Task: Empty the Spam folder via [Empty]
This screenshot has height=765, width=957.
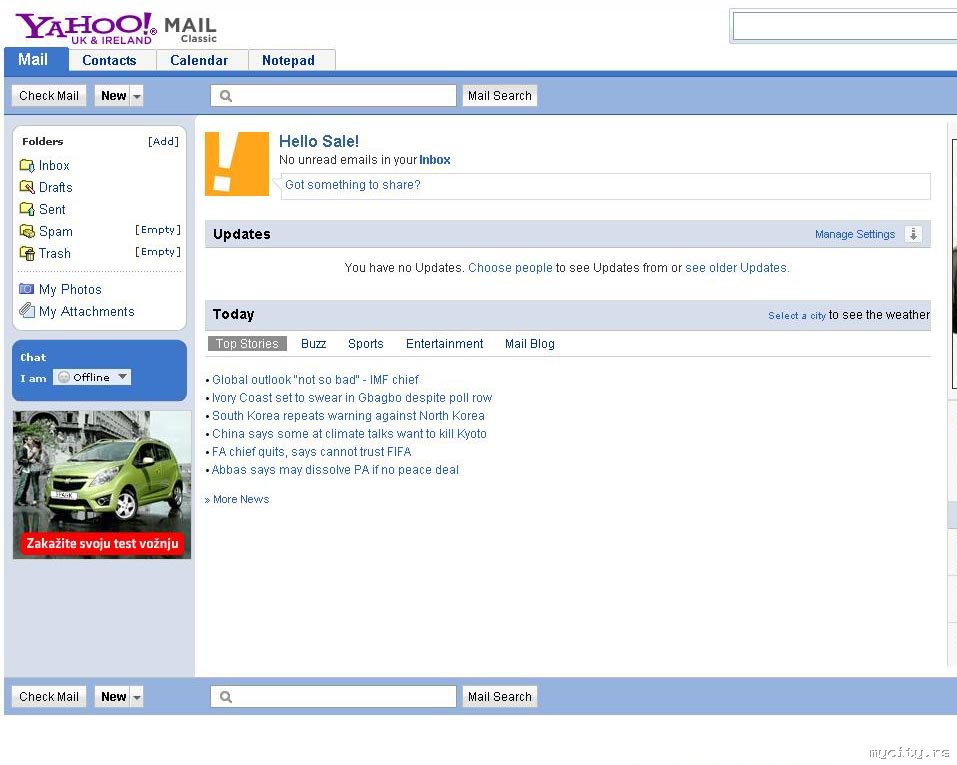Action: point(158,230)
